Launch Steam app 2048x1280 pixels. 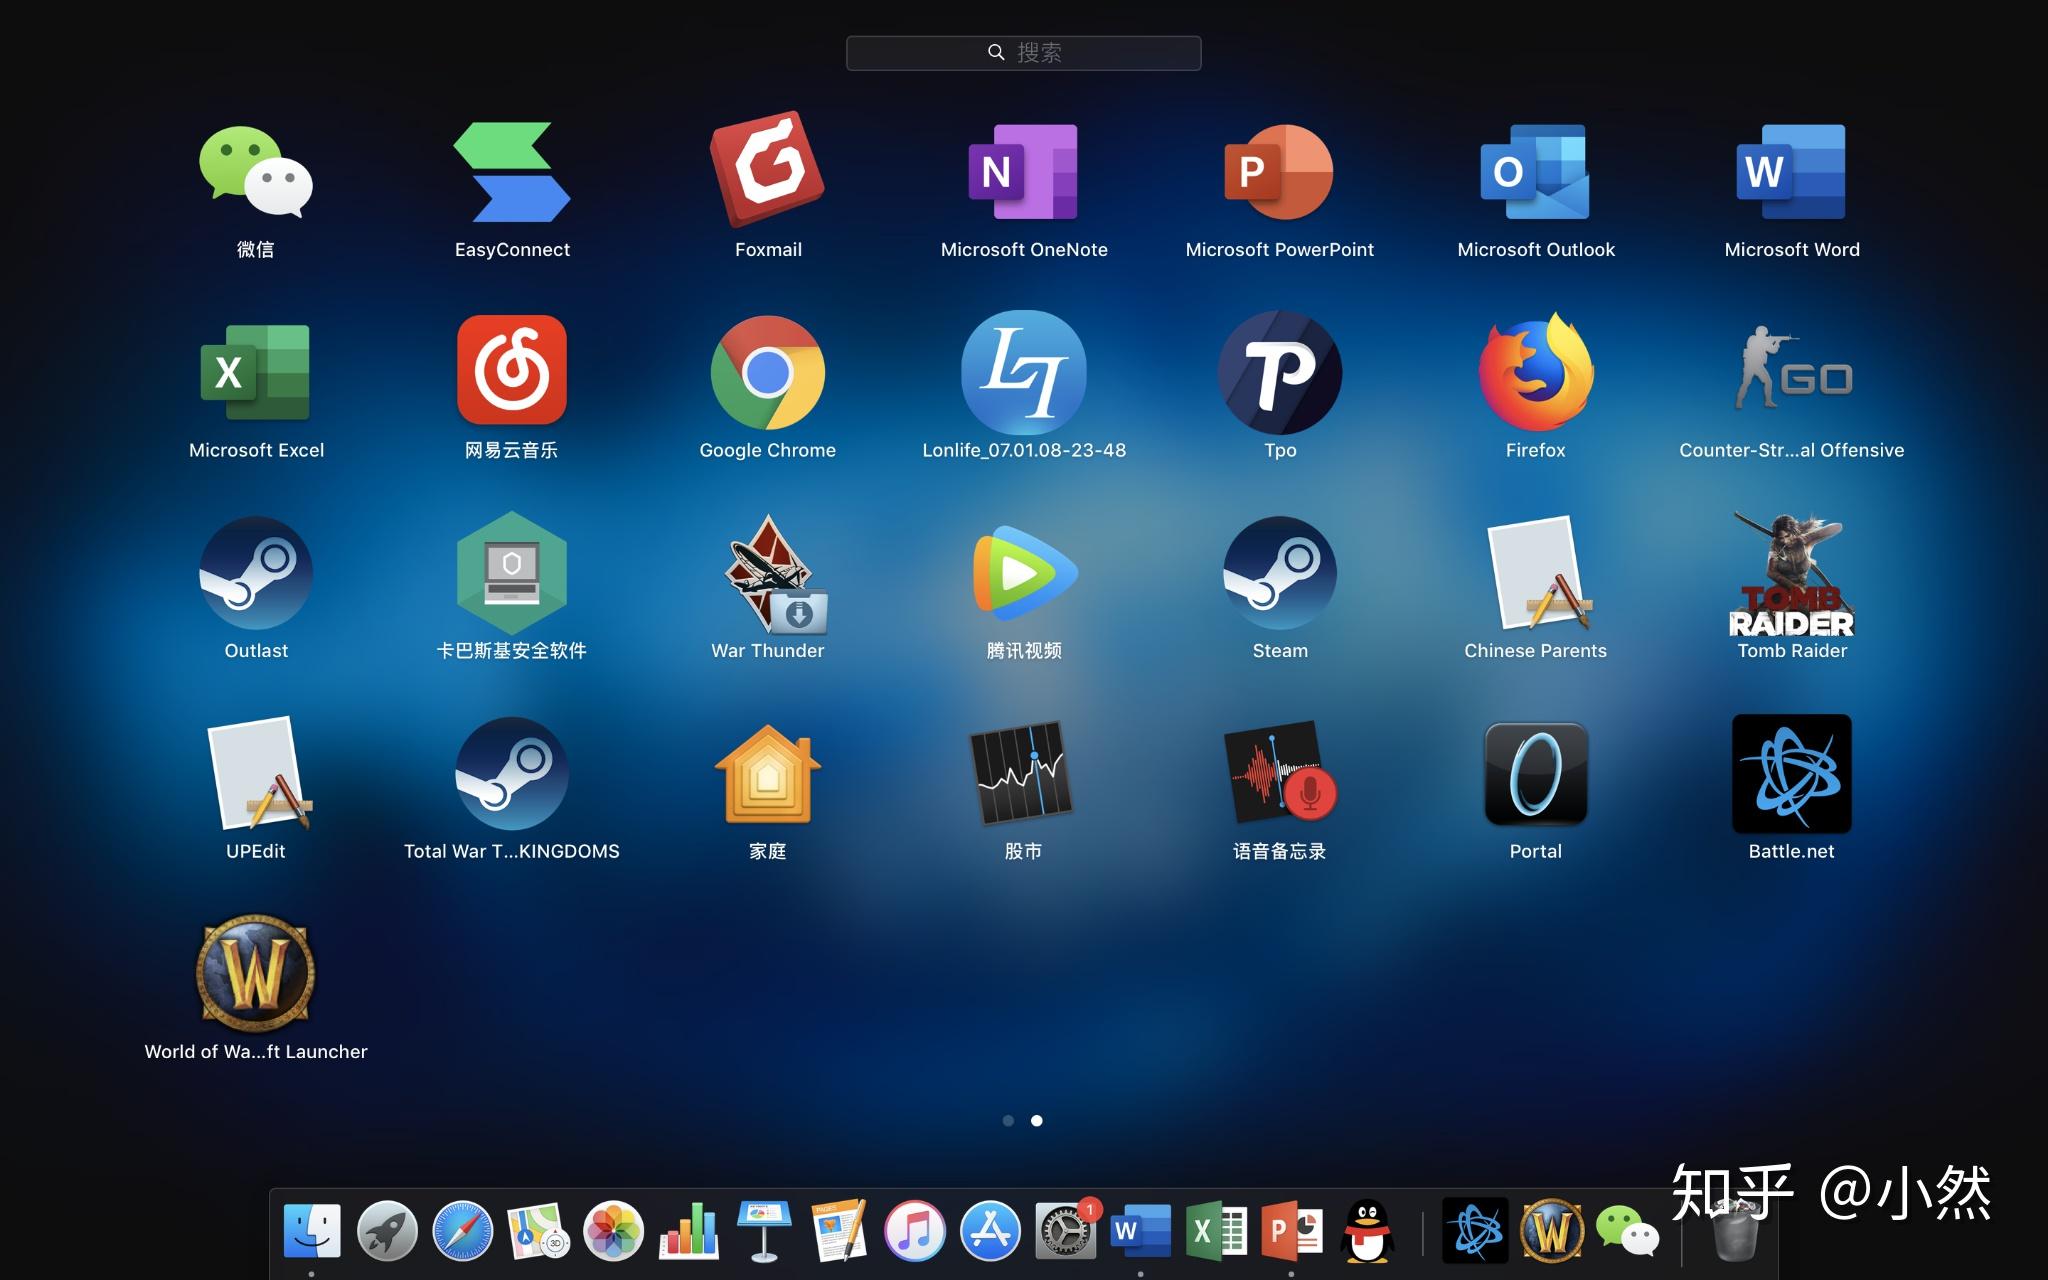(1279, 574)
